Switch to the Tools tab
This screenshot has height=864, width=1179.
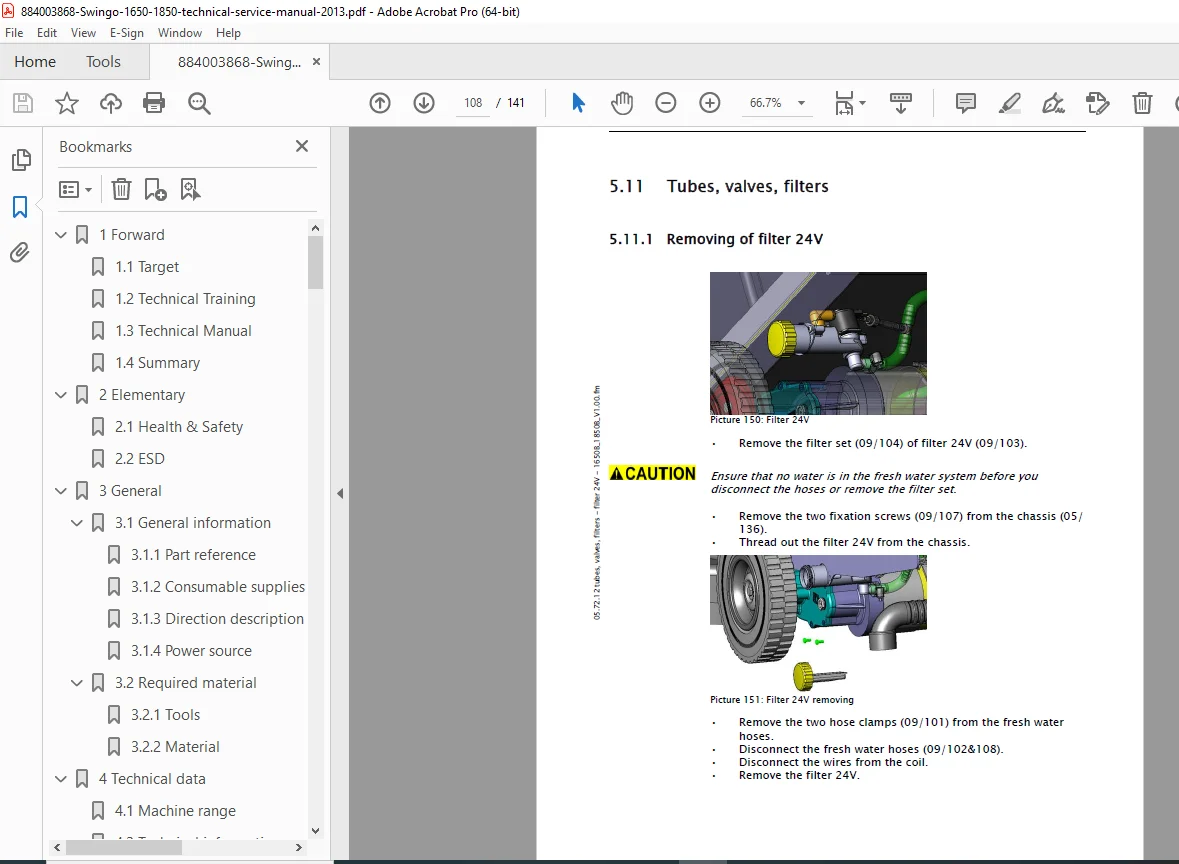point(103,62)
